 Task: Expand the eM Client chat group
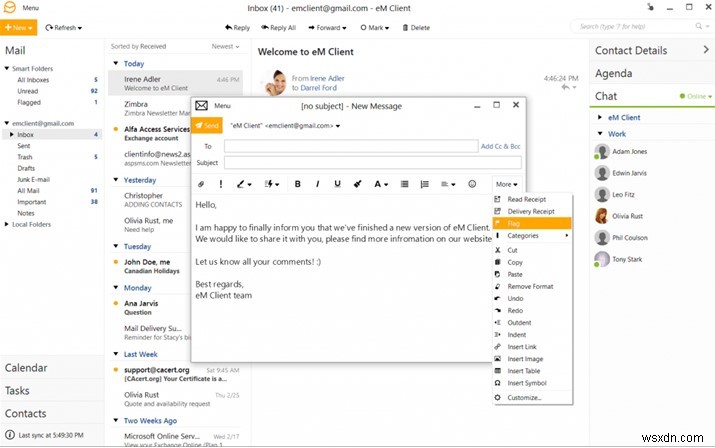pos(600,117)
